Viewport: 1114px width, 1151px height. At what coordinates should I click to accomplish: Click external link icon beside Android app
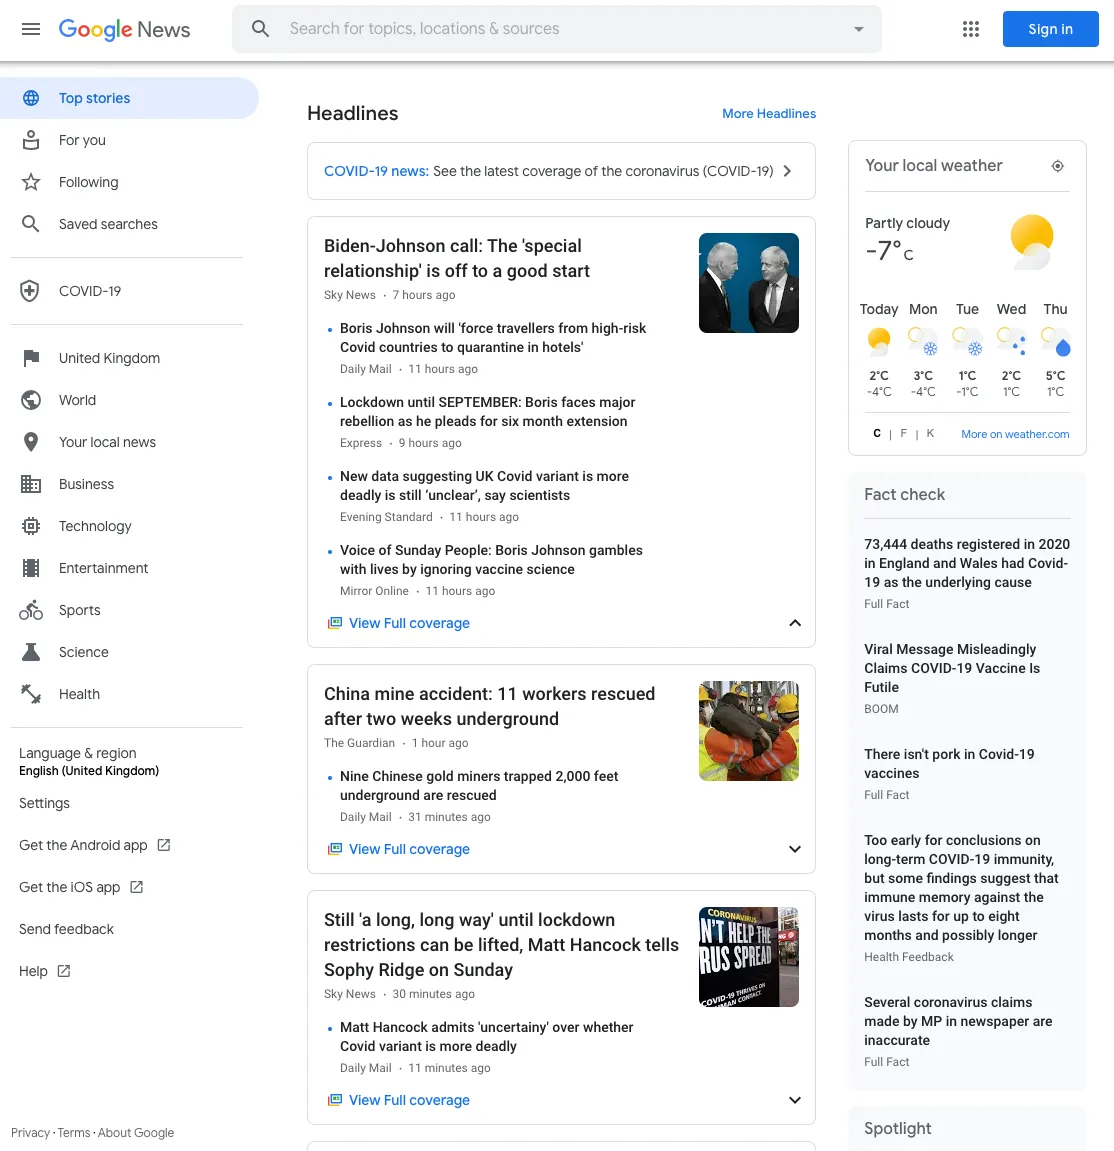tap(164, 846)
